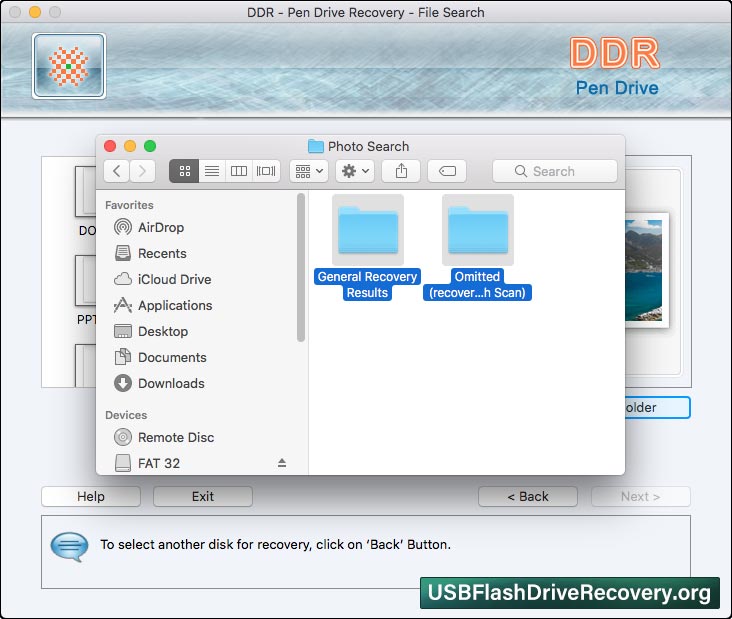This screenshot has width=732, height=619.
Task: Open Applications in the sidebar
Action: [x=175, y=305]
